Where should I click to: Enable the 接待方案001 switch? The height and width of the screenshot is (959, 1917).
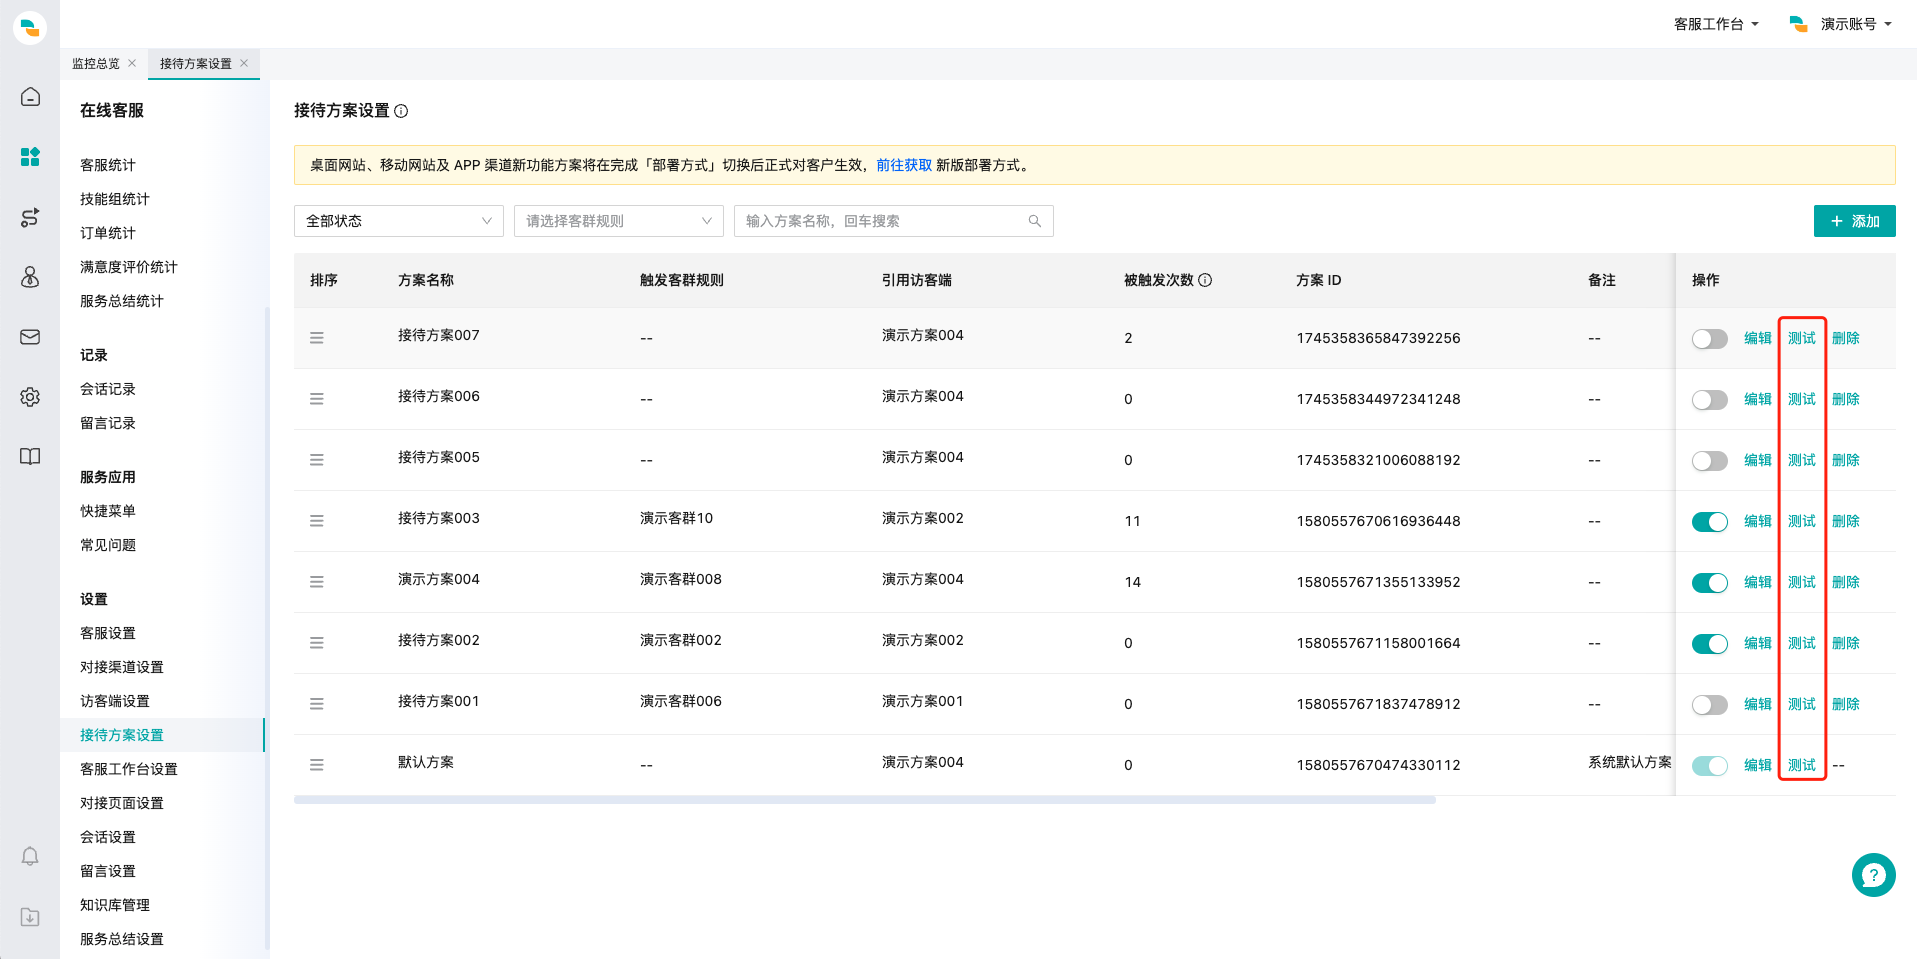coord(1709,705)
